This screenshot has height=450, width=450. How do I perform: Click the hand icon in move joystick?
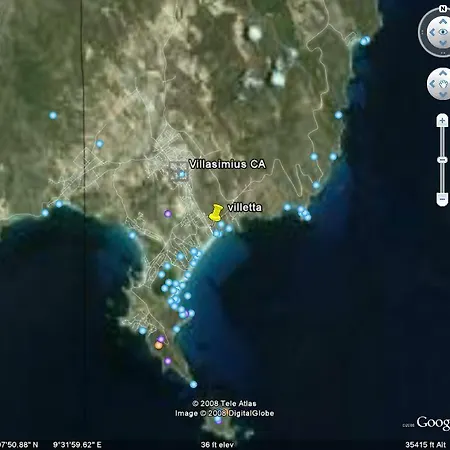(443, 84)
